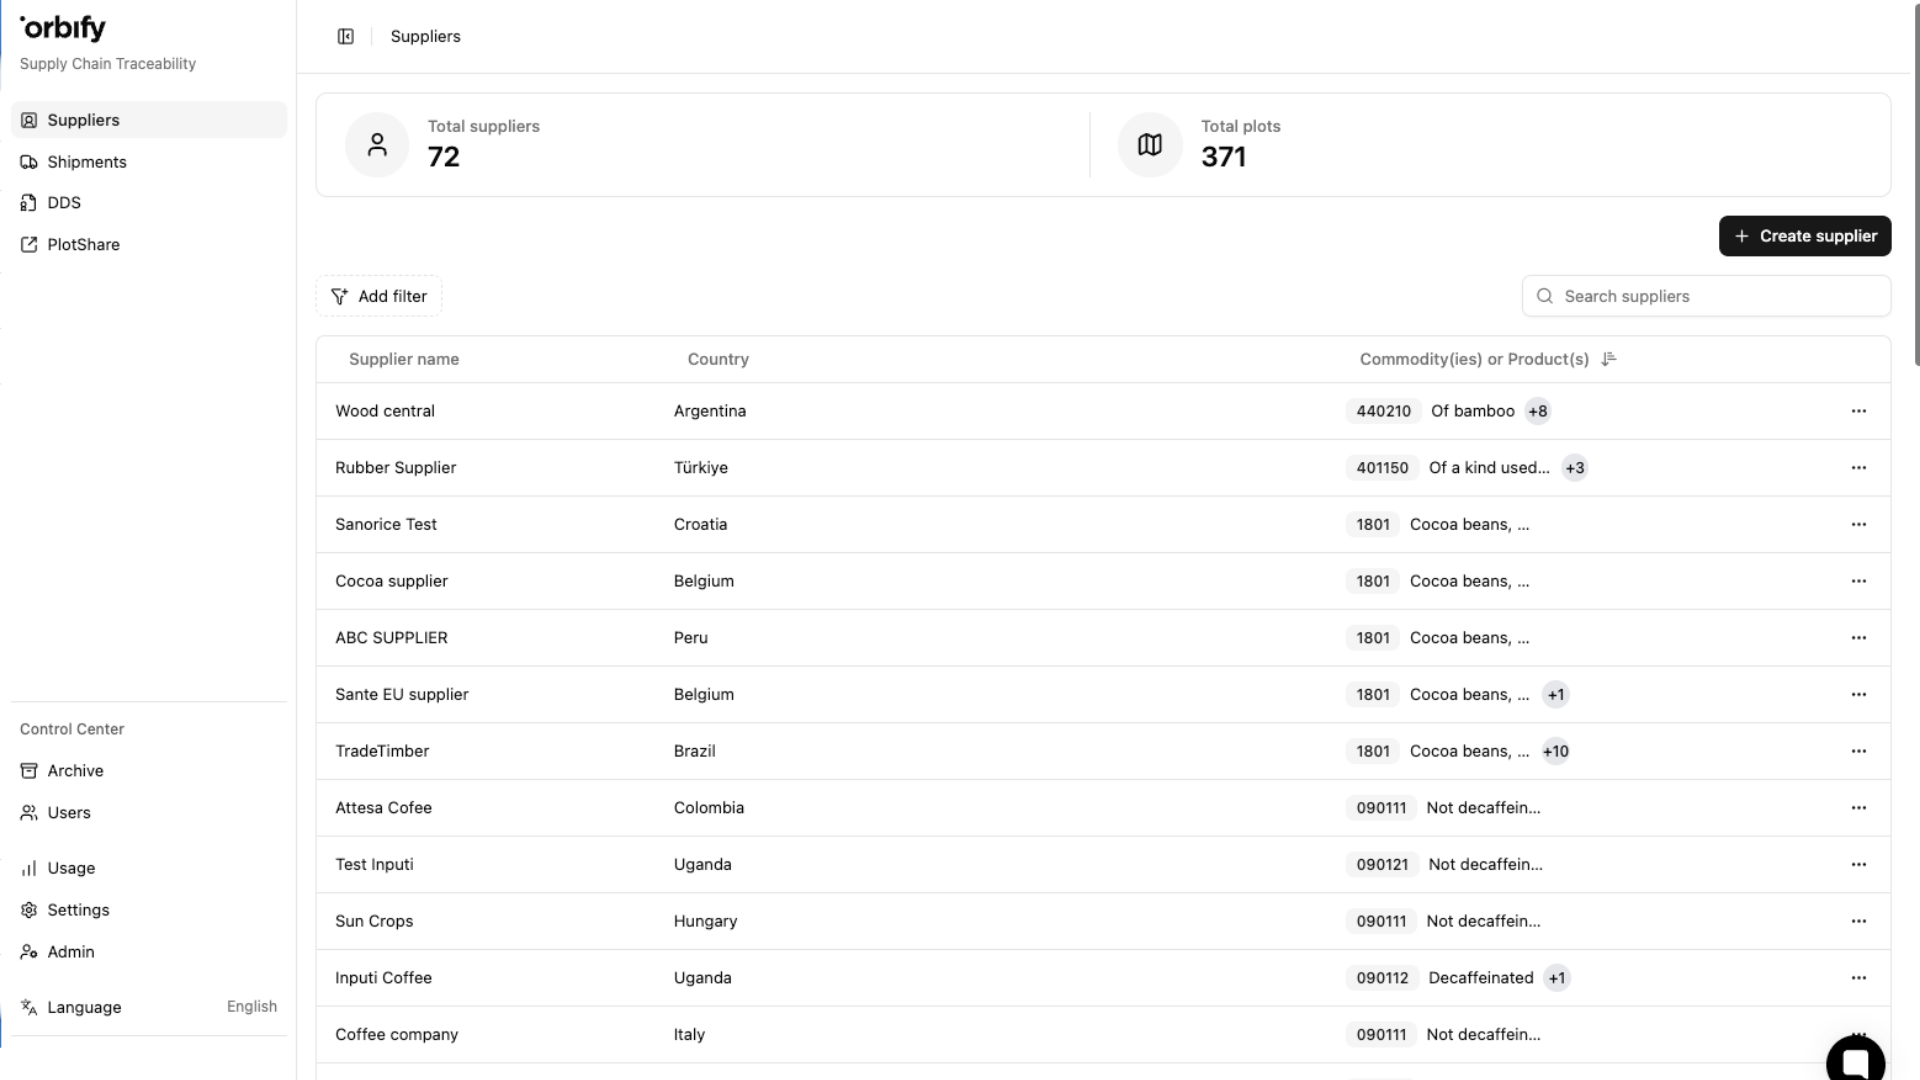Open the Archive page
Image resolution: width=1920 pixels, height=1080 pixels.
[149, 771]
